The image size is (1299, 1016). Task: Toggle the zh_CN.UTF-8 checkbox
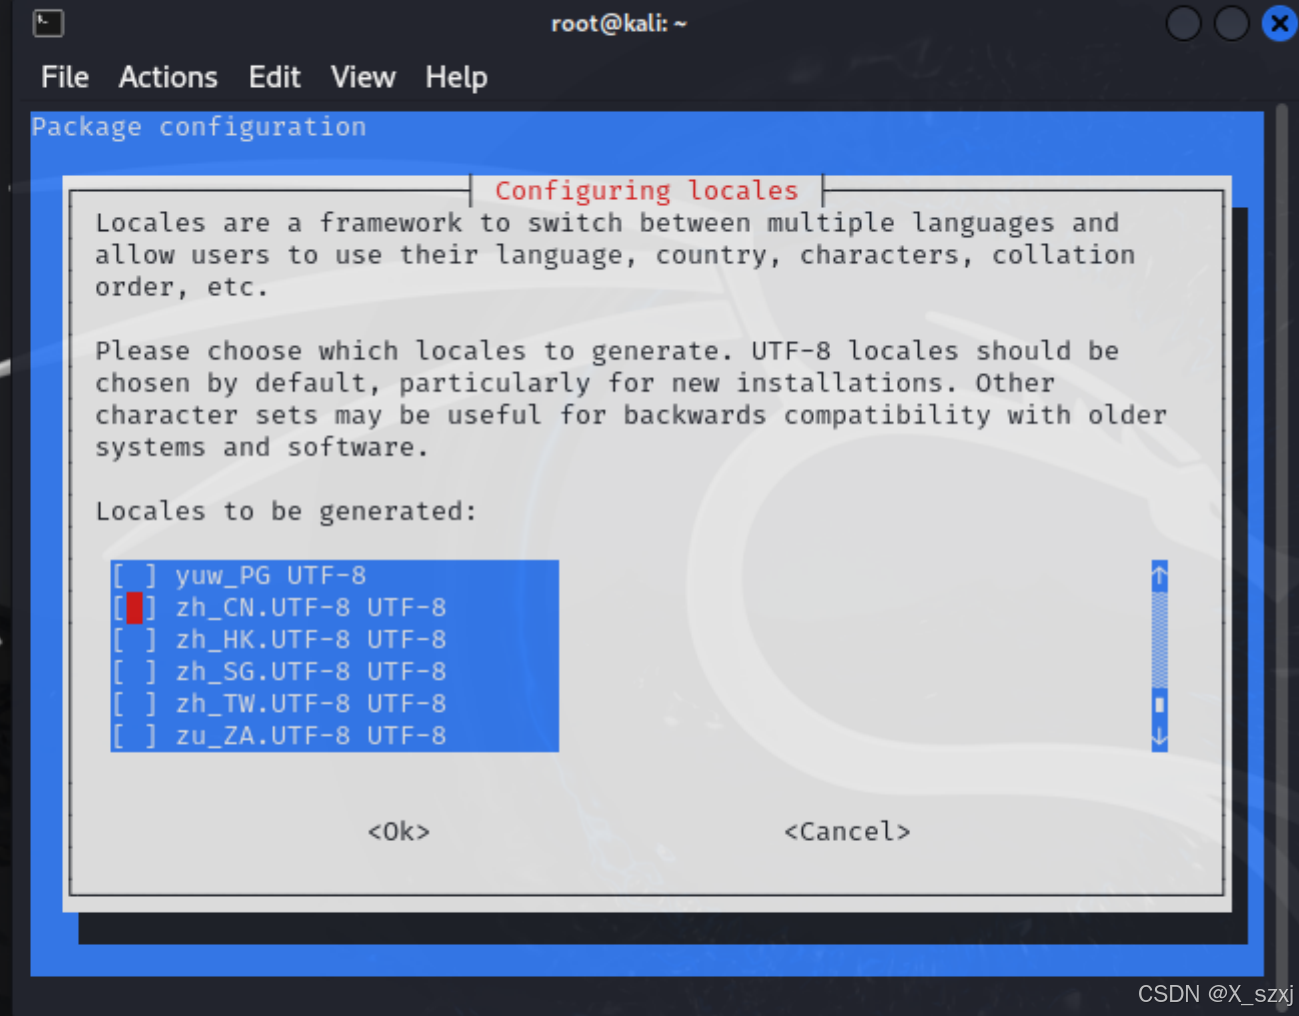[134, 607]
